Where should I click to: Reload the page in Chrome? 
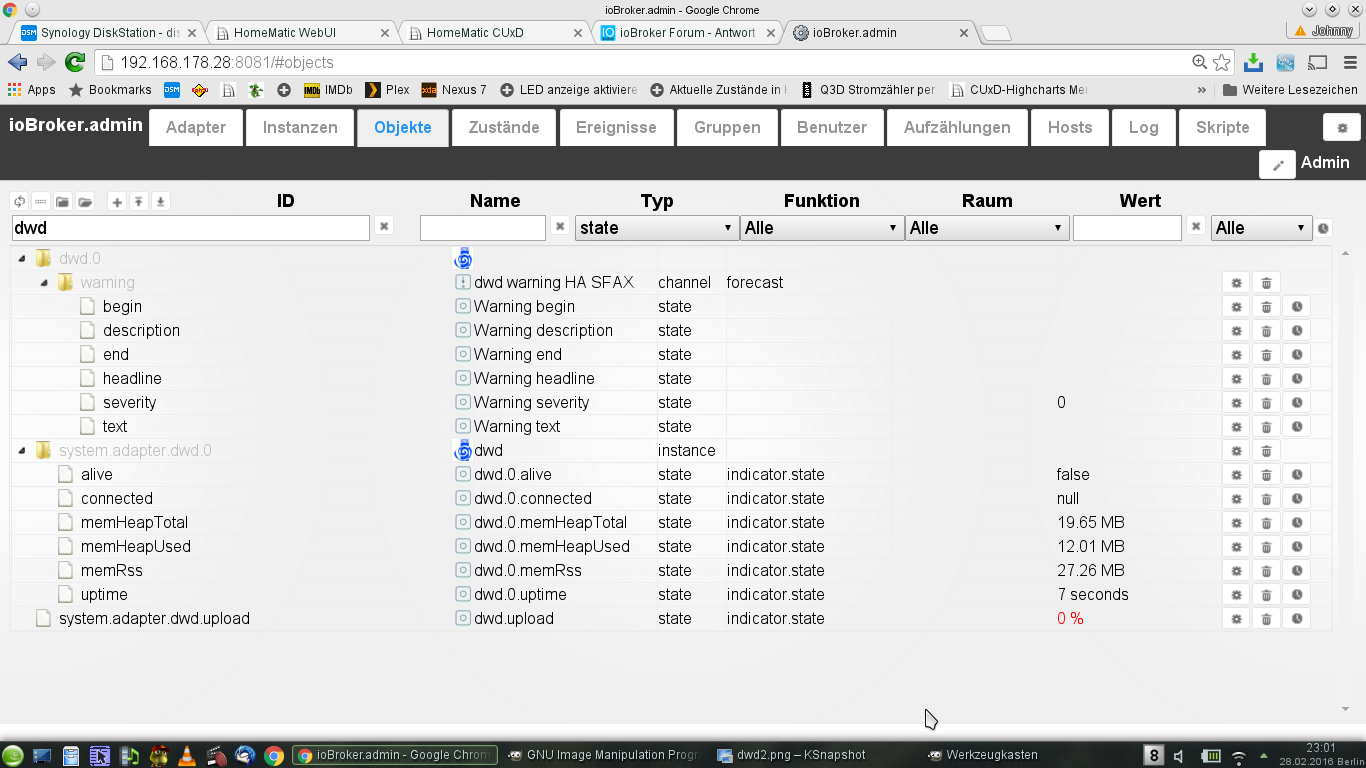[75, 62]
